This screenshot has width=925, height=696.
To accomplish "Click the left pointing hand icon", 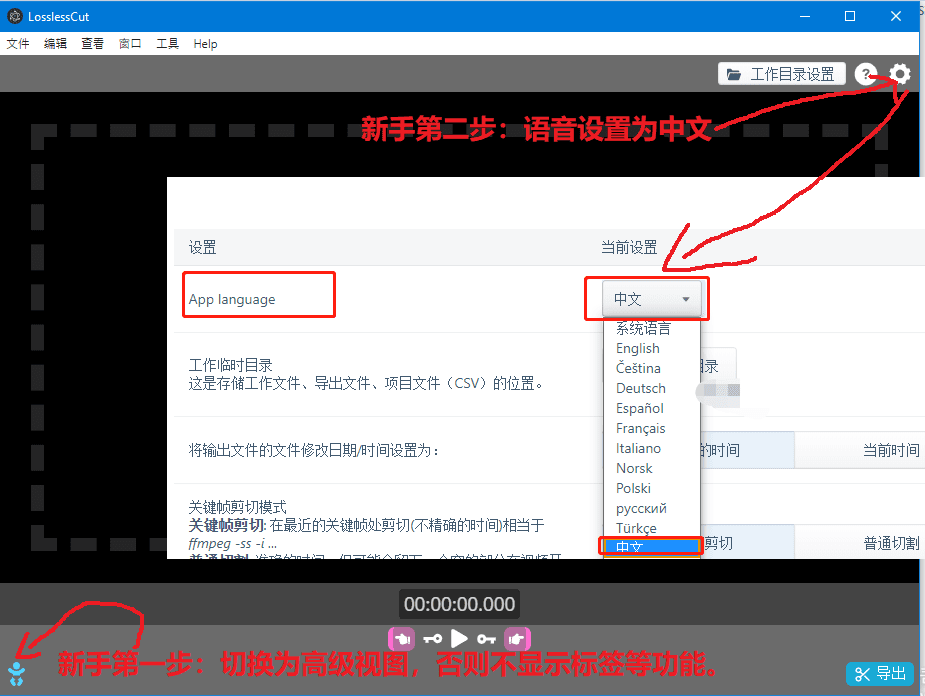I will tap(401, 639).
